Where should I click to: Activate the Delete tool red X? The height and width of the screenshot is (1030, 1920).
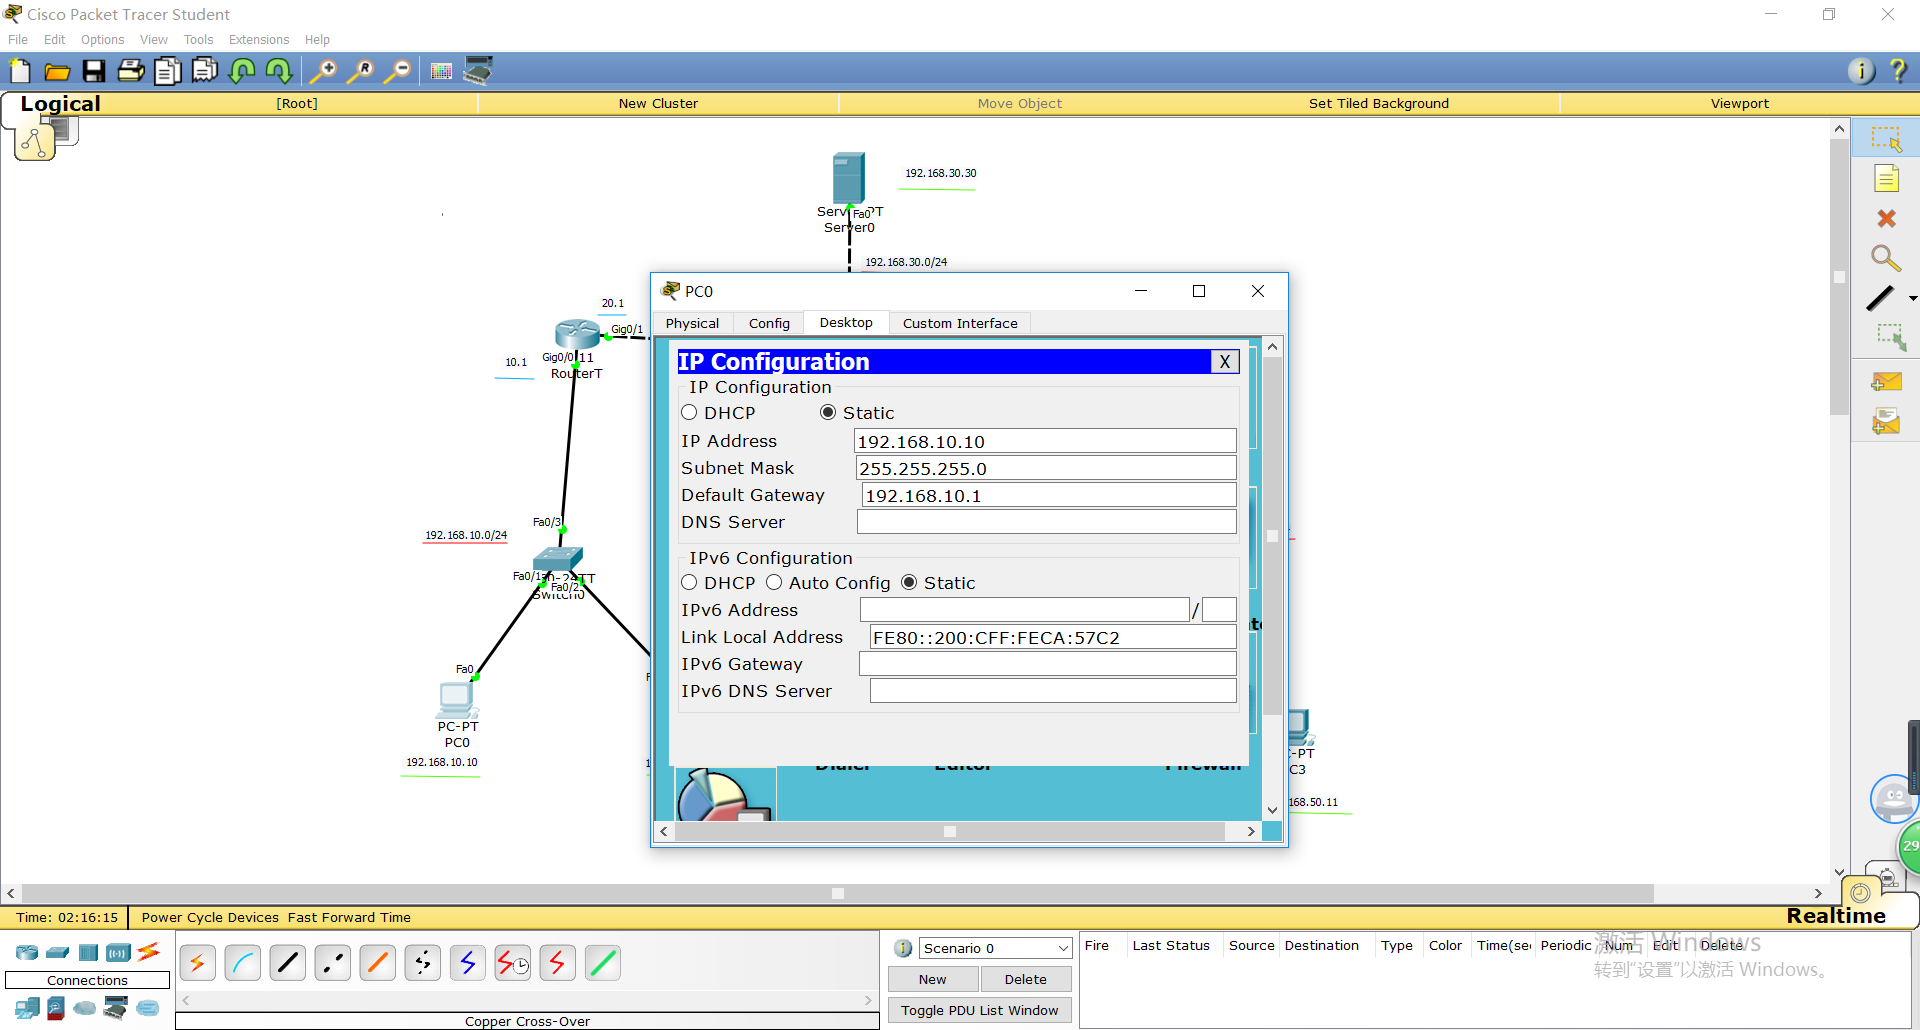point(1886,218)
